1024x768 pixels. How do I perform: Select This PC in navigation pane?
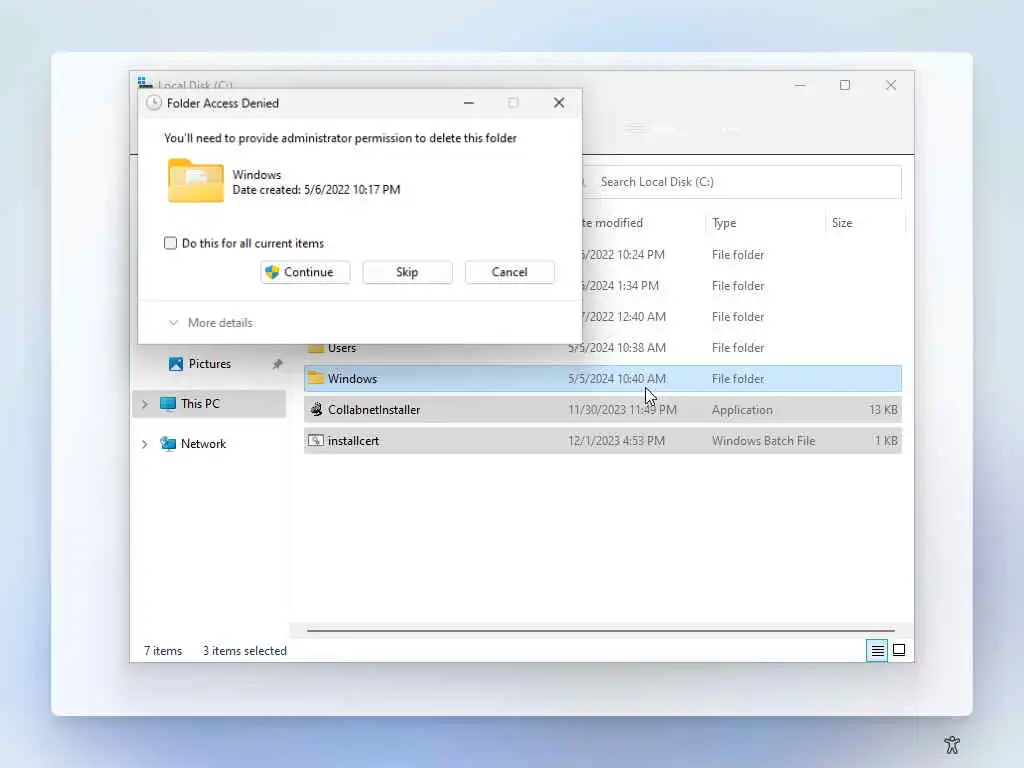(209, 404)
